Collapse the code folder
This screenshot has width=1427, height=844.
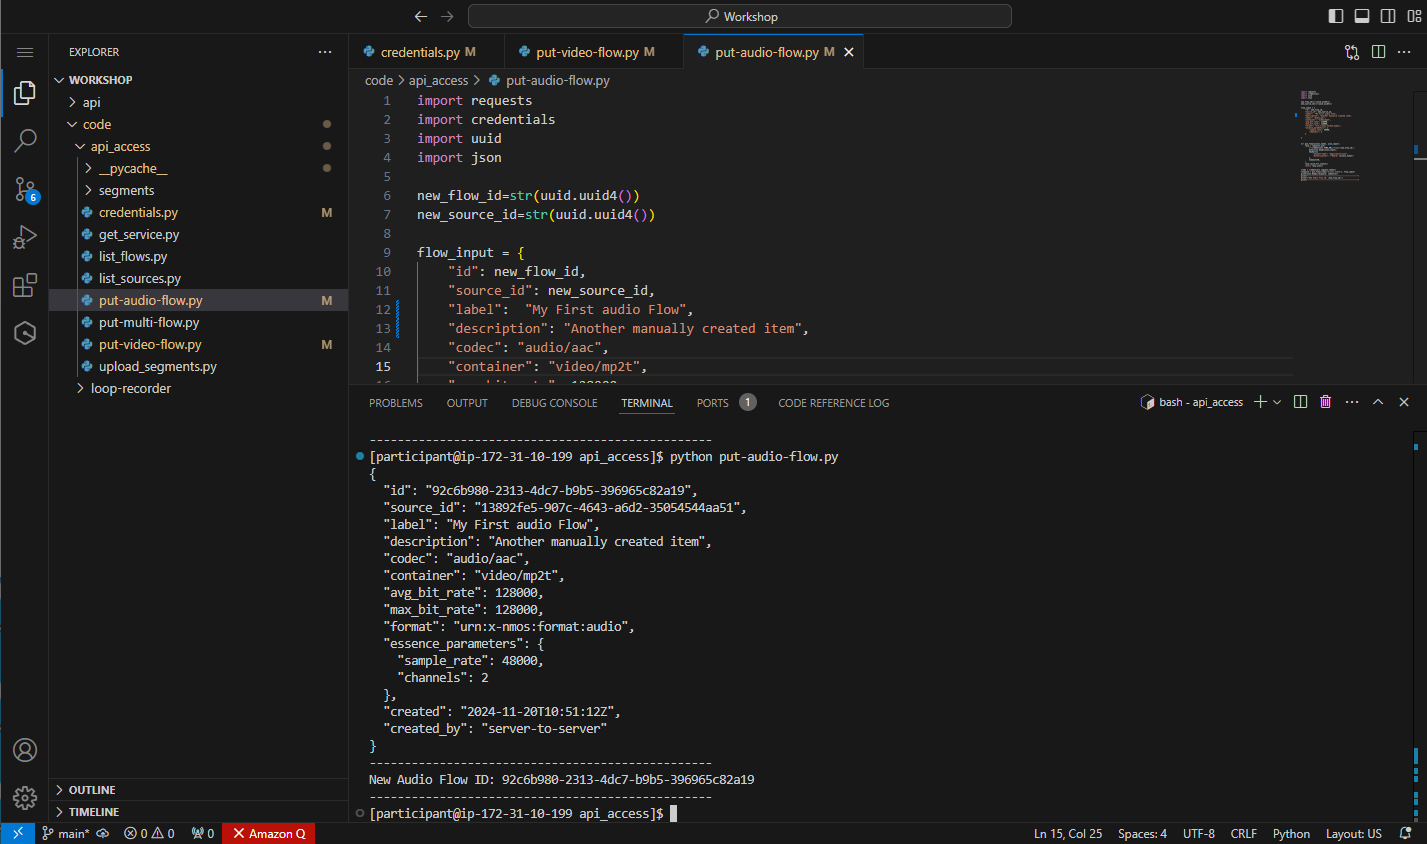coord(199,124)
